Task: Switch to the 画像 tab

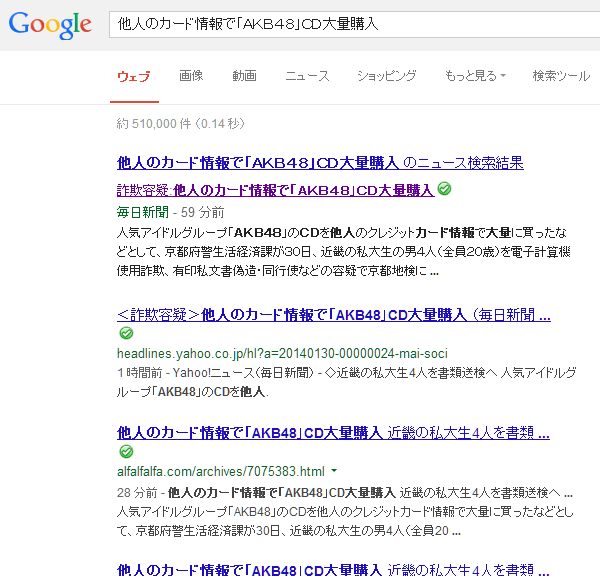Action: coord(191,76)
